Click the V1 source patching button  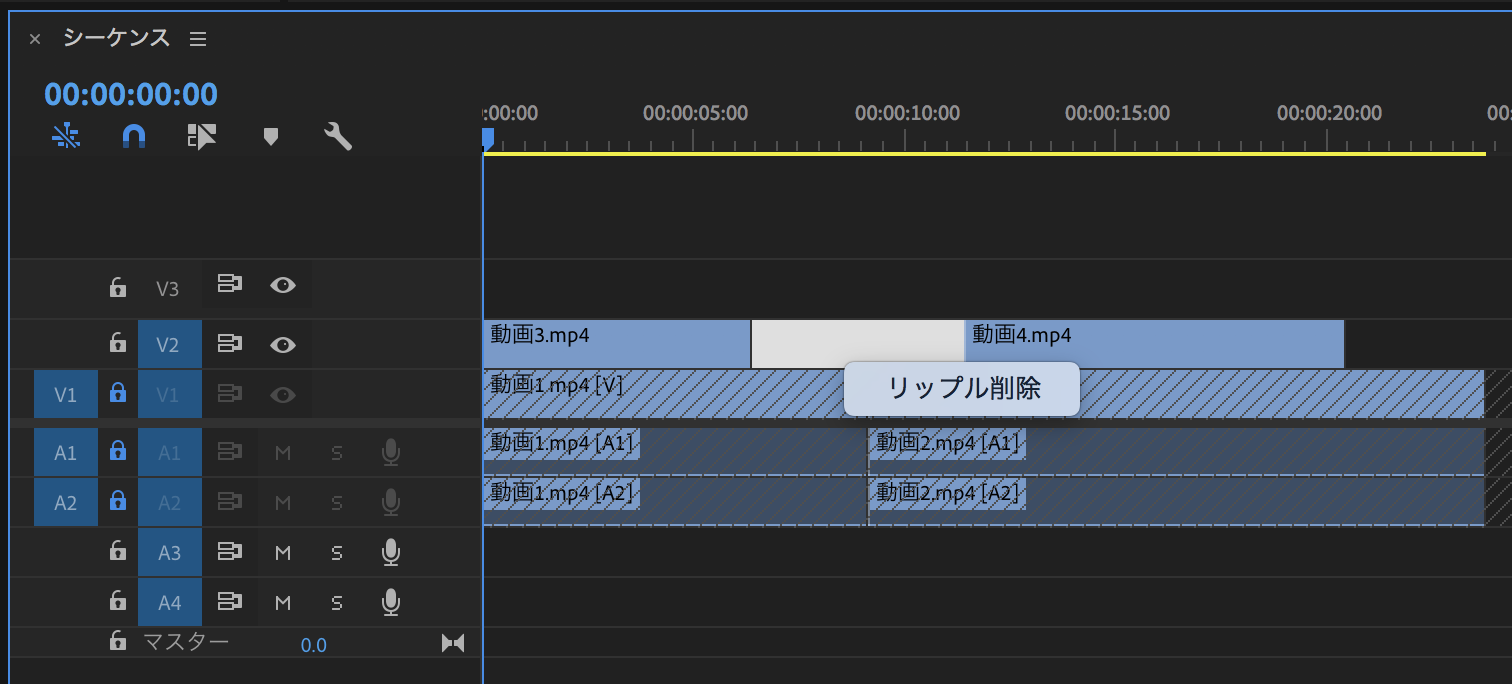point(65,395)
